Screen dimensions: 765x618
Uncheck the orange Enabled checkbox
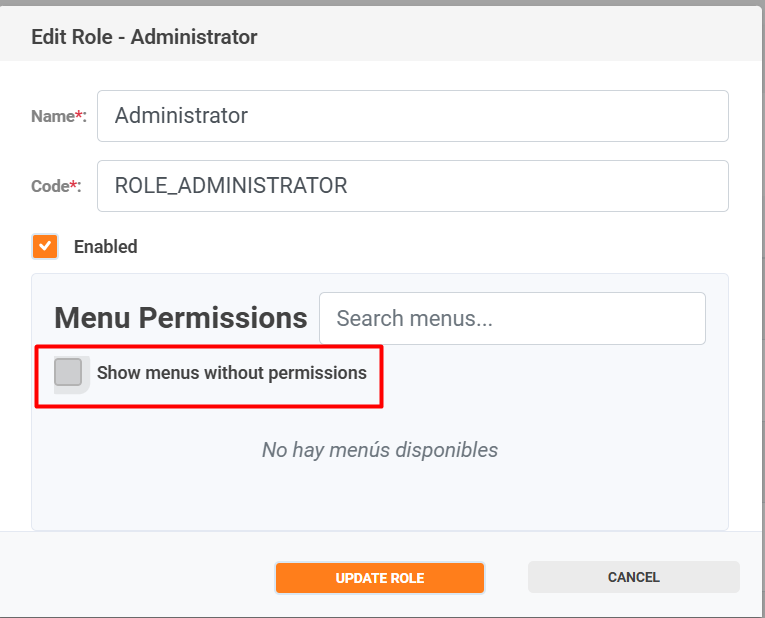[x=45, y=246]
